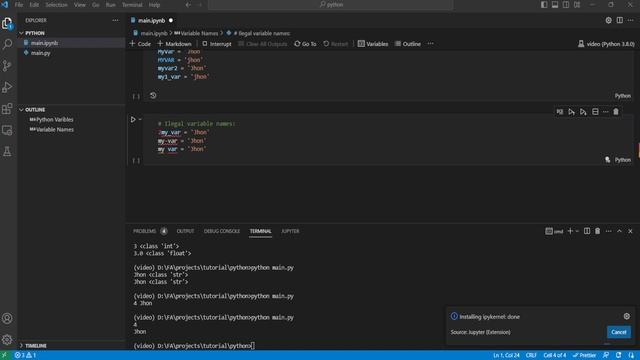Image resolution: width=640 pixels, height=360 pixels.
Task: Toggle the secondary side bar layout icon
Action: (x=566, y=5)
